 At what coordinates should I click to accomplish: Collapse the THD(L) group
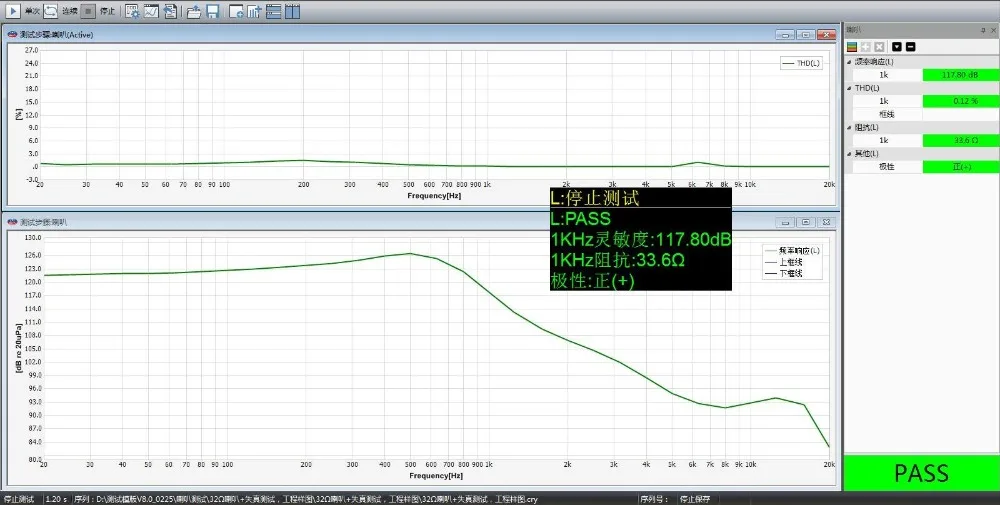[849, 88]
